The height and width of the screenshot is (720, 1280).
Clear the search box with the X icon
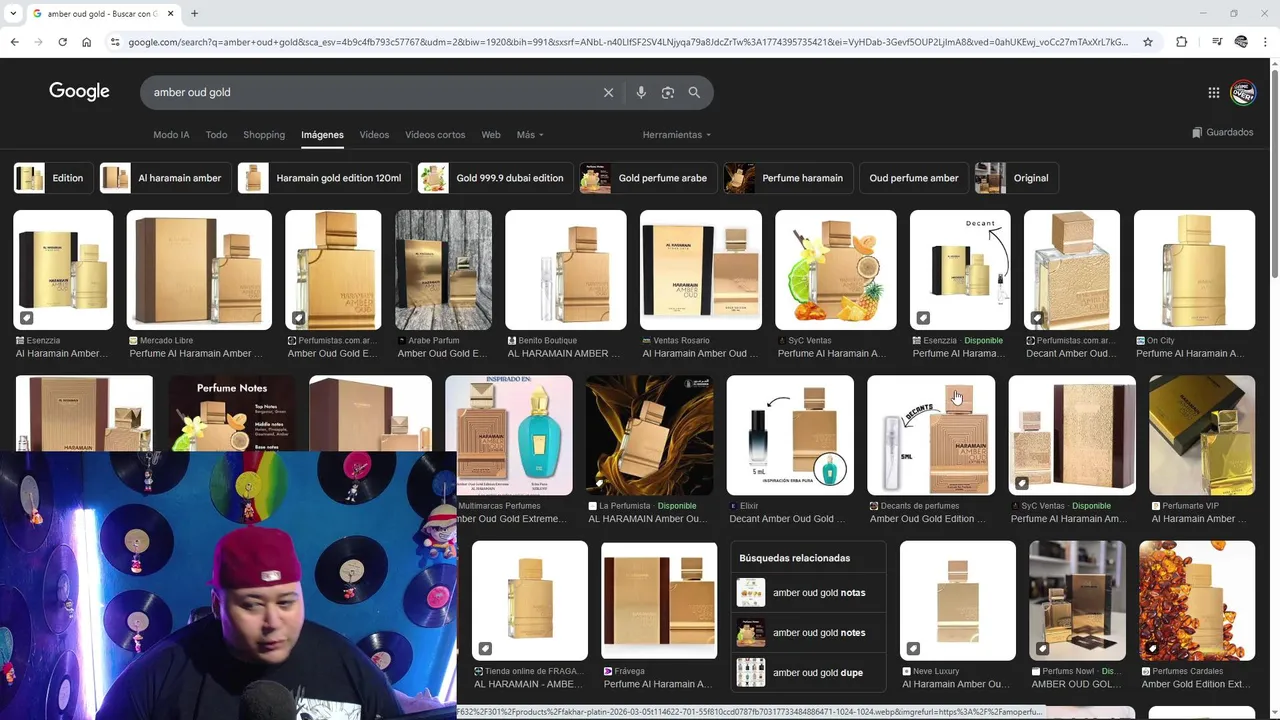coord(608,92)
